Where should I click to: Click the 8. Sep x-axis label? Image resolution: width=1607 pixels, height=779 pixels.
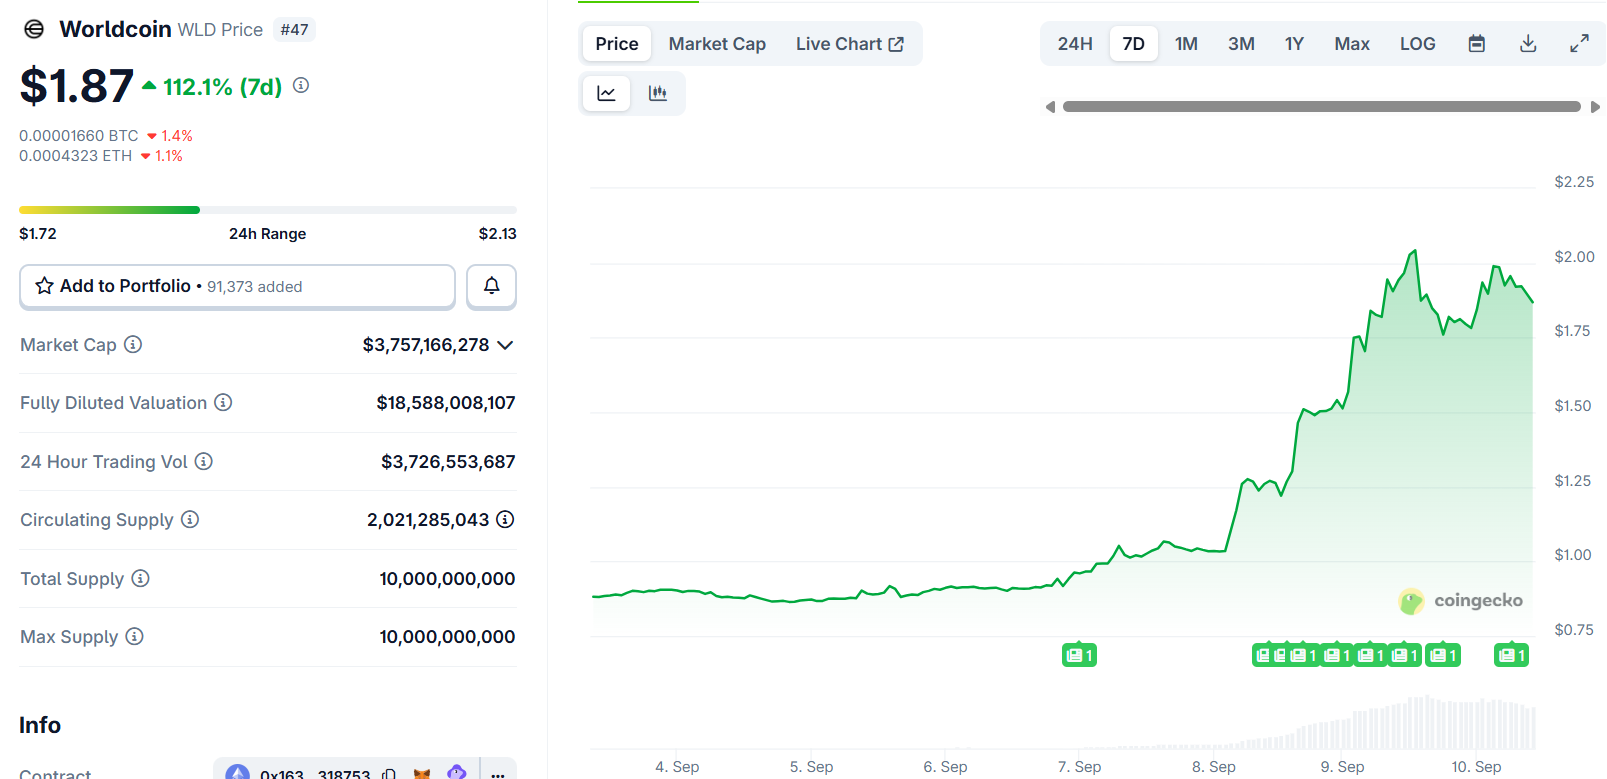pos(1214,767)
